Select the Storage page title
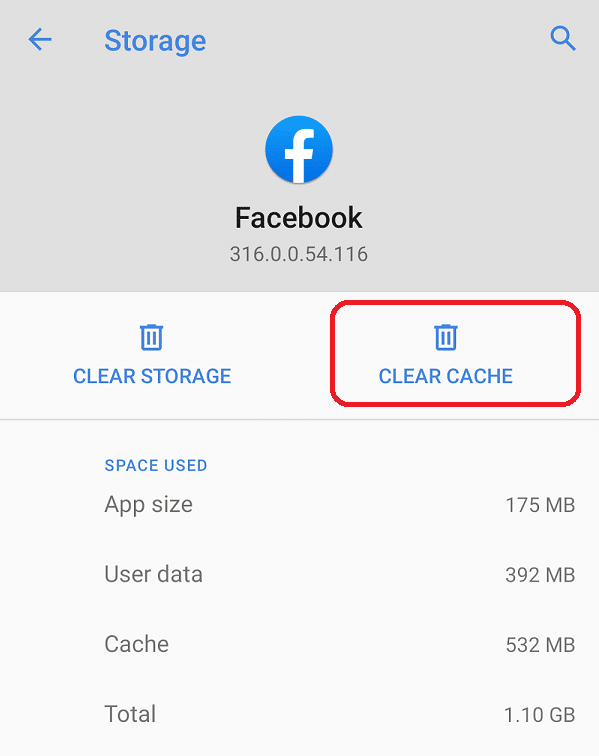The width and height of the screenshot is (599, 756). pyautogui.click(x=155, y=40)
